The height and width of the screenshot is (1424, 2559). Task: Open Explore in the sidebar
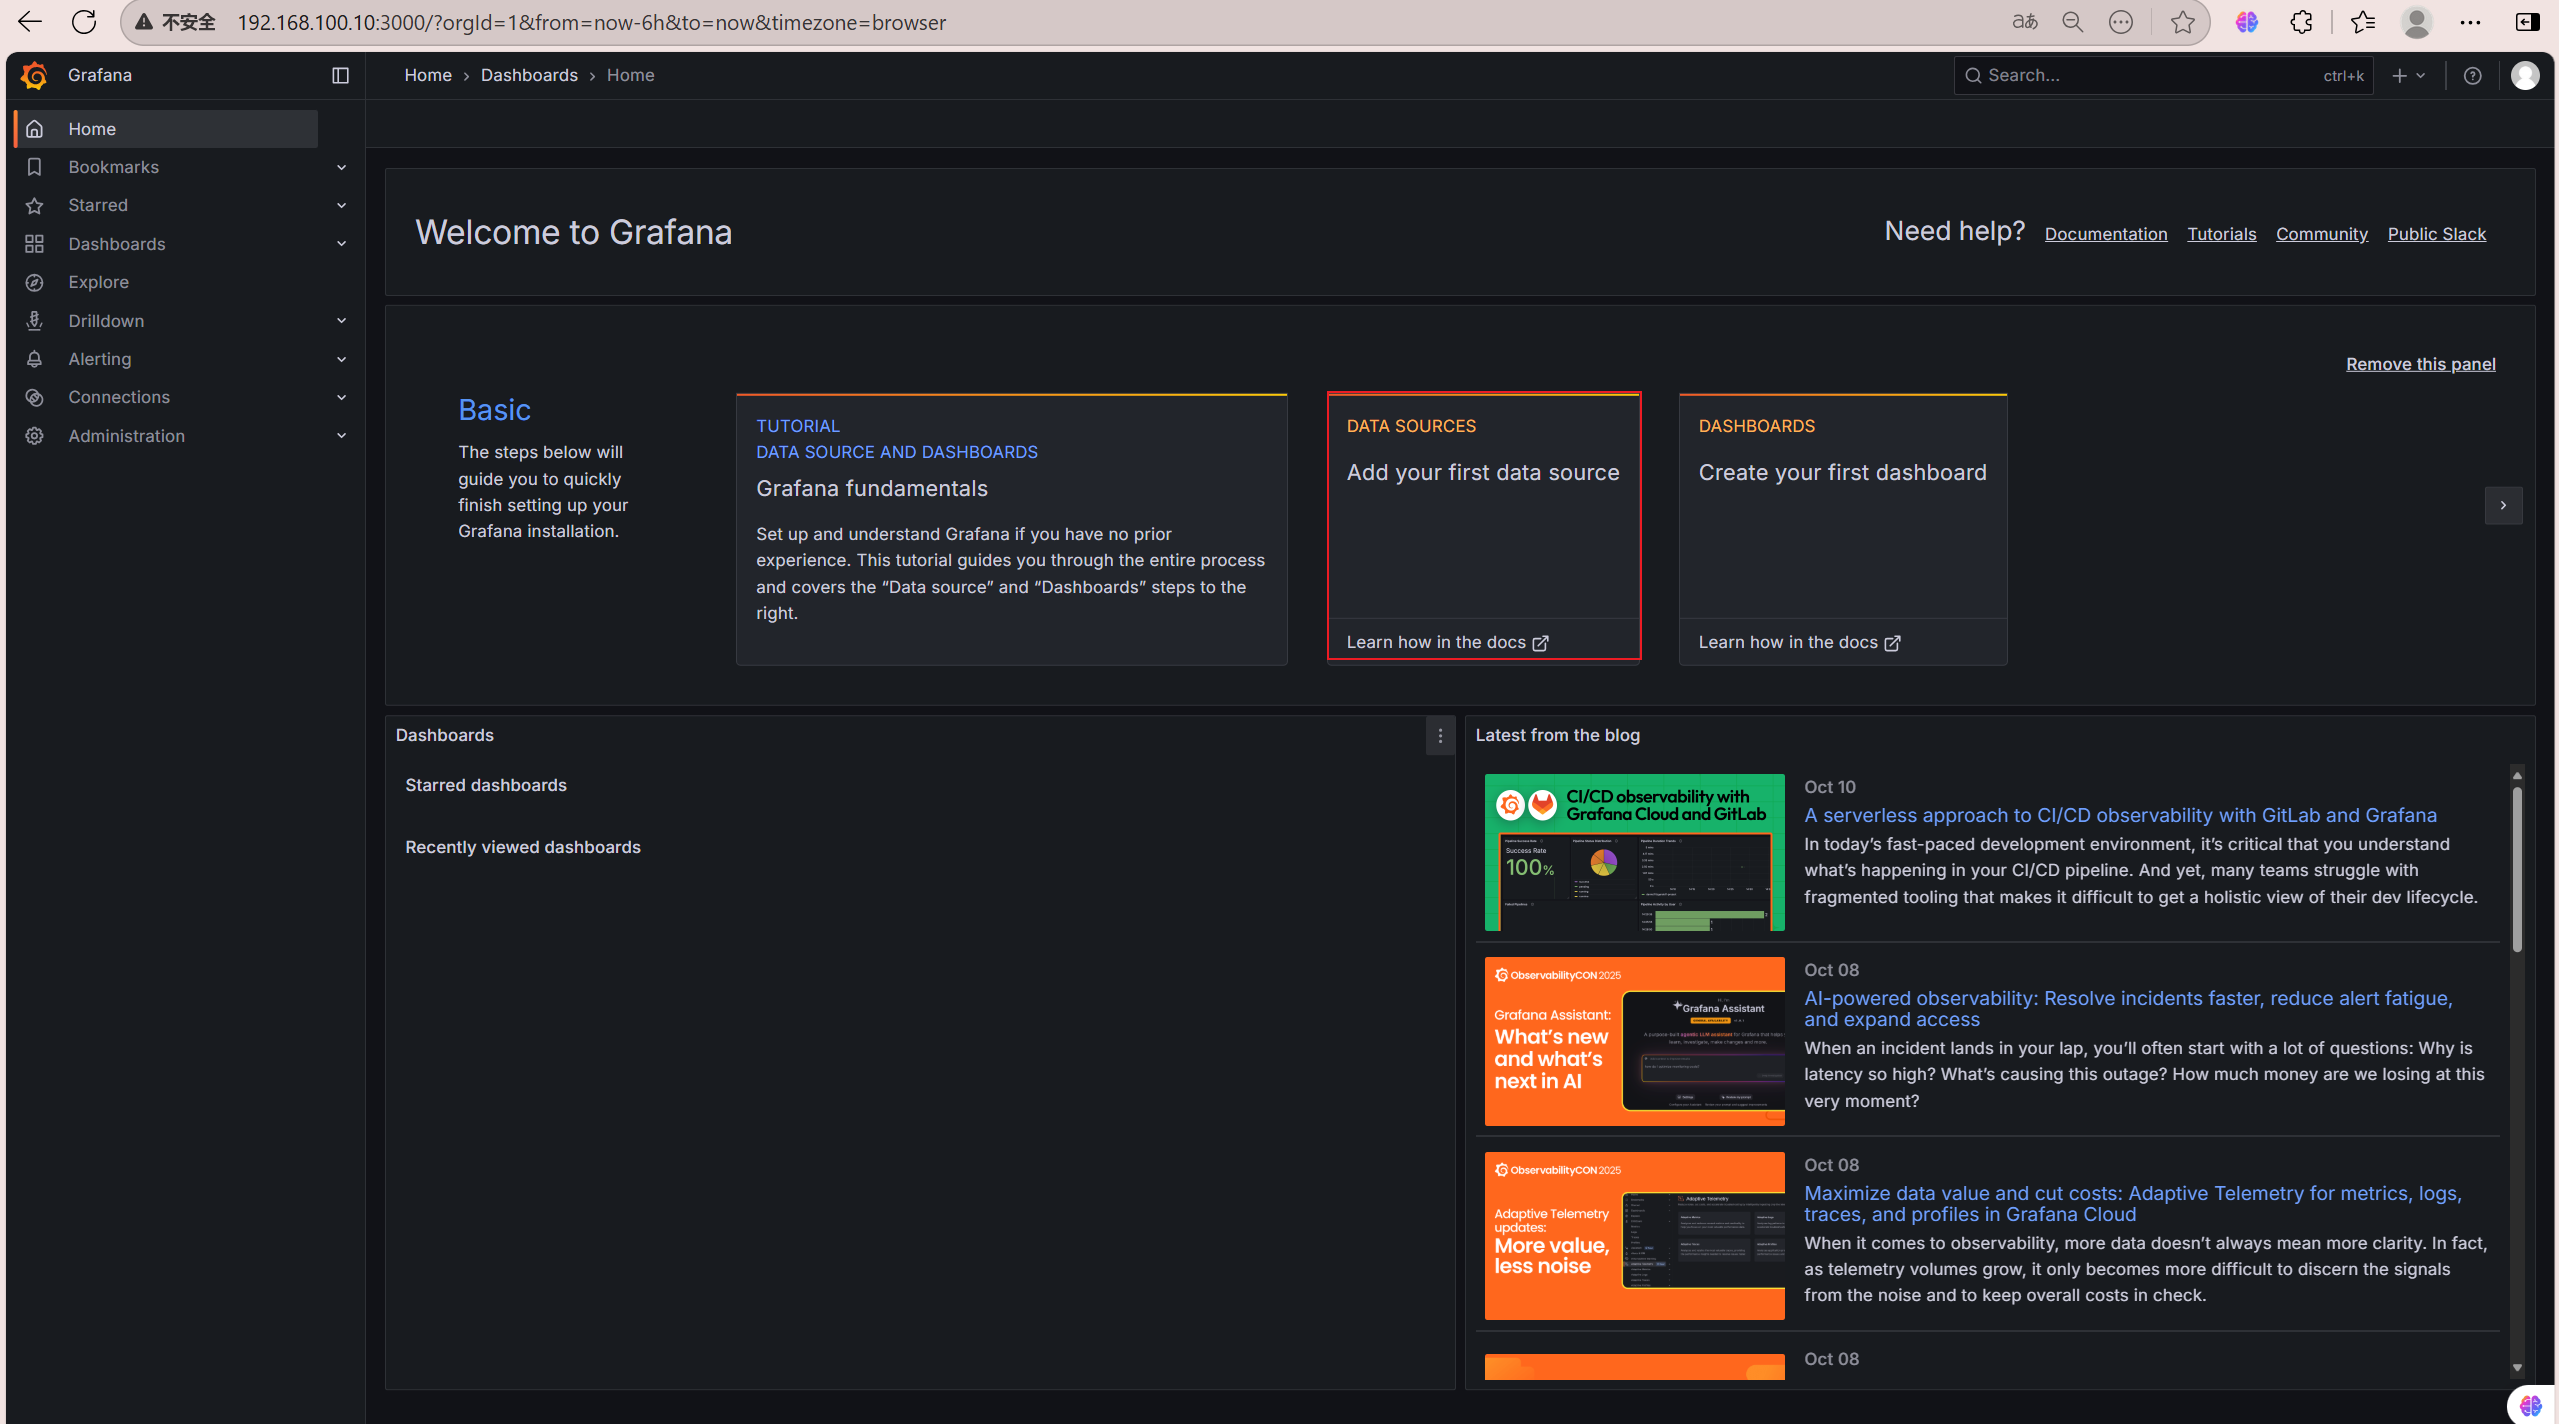pyautogui.click(x=99, y=282)
